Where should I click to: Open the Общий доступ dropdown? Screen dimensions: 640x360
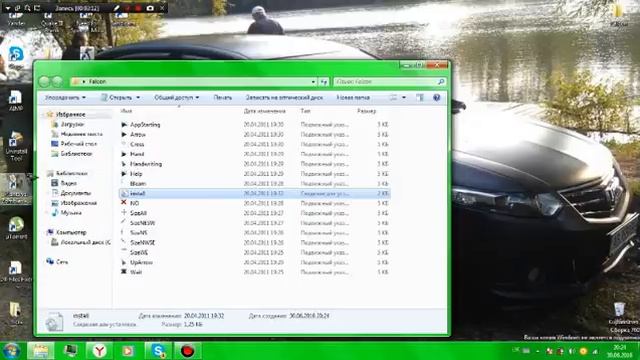176,98
